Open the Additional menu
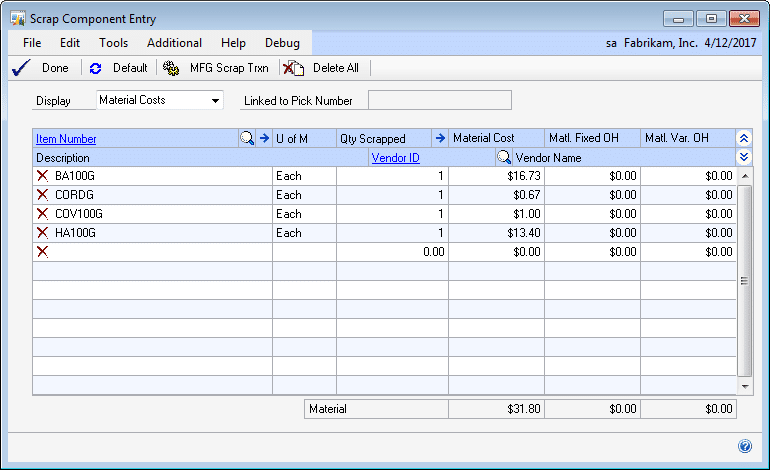This screenshot has width=770, height=470. tap(174, 43)
